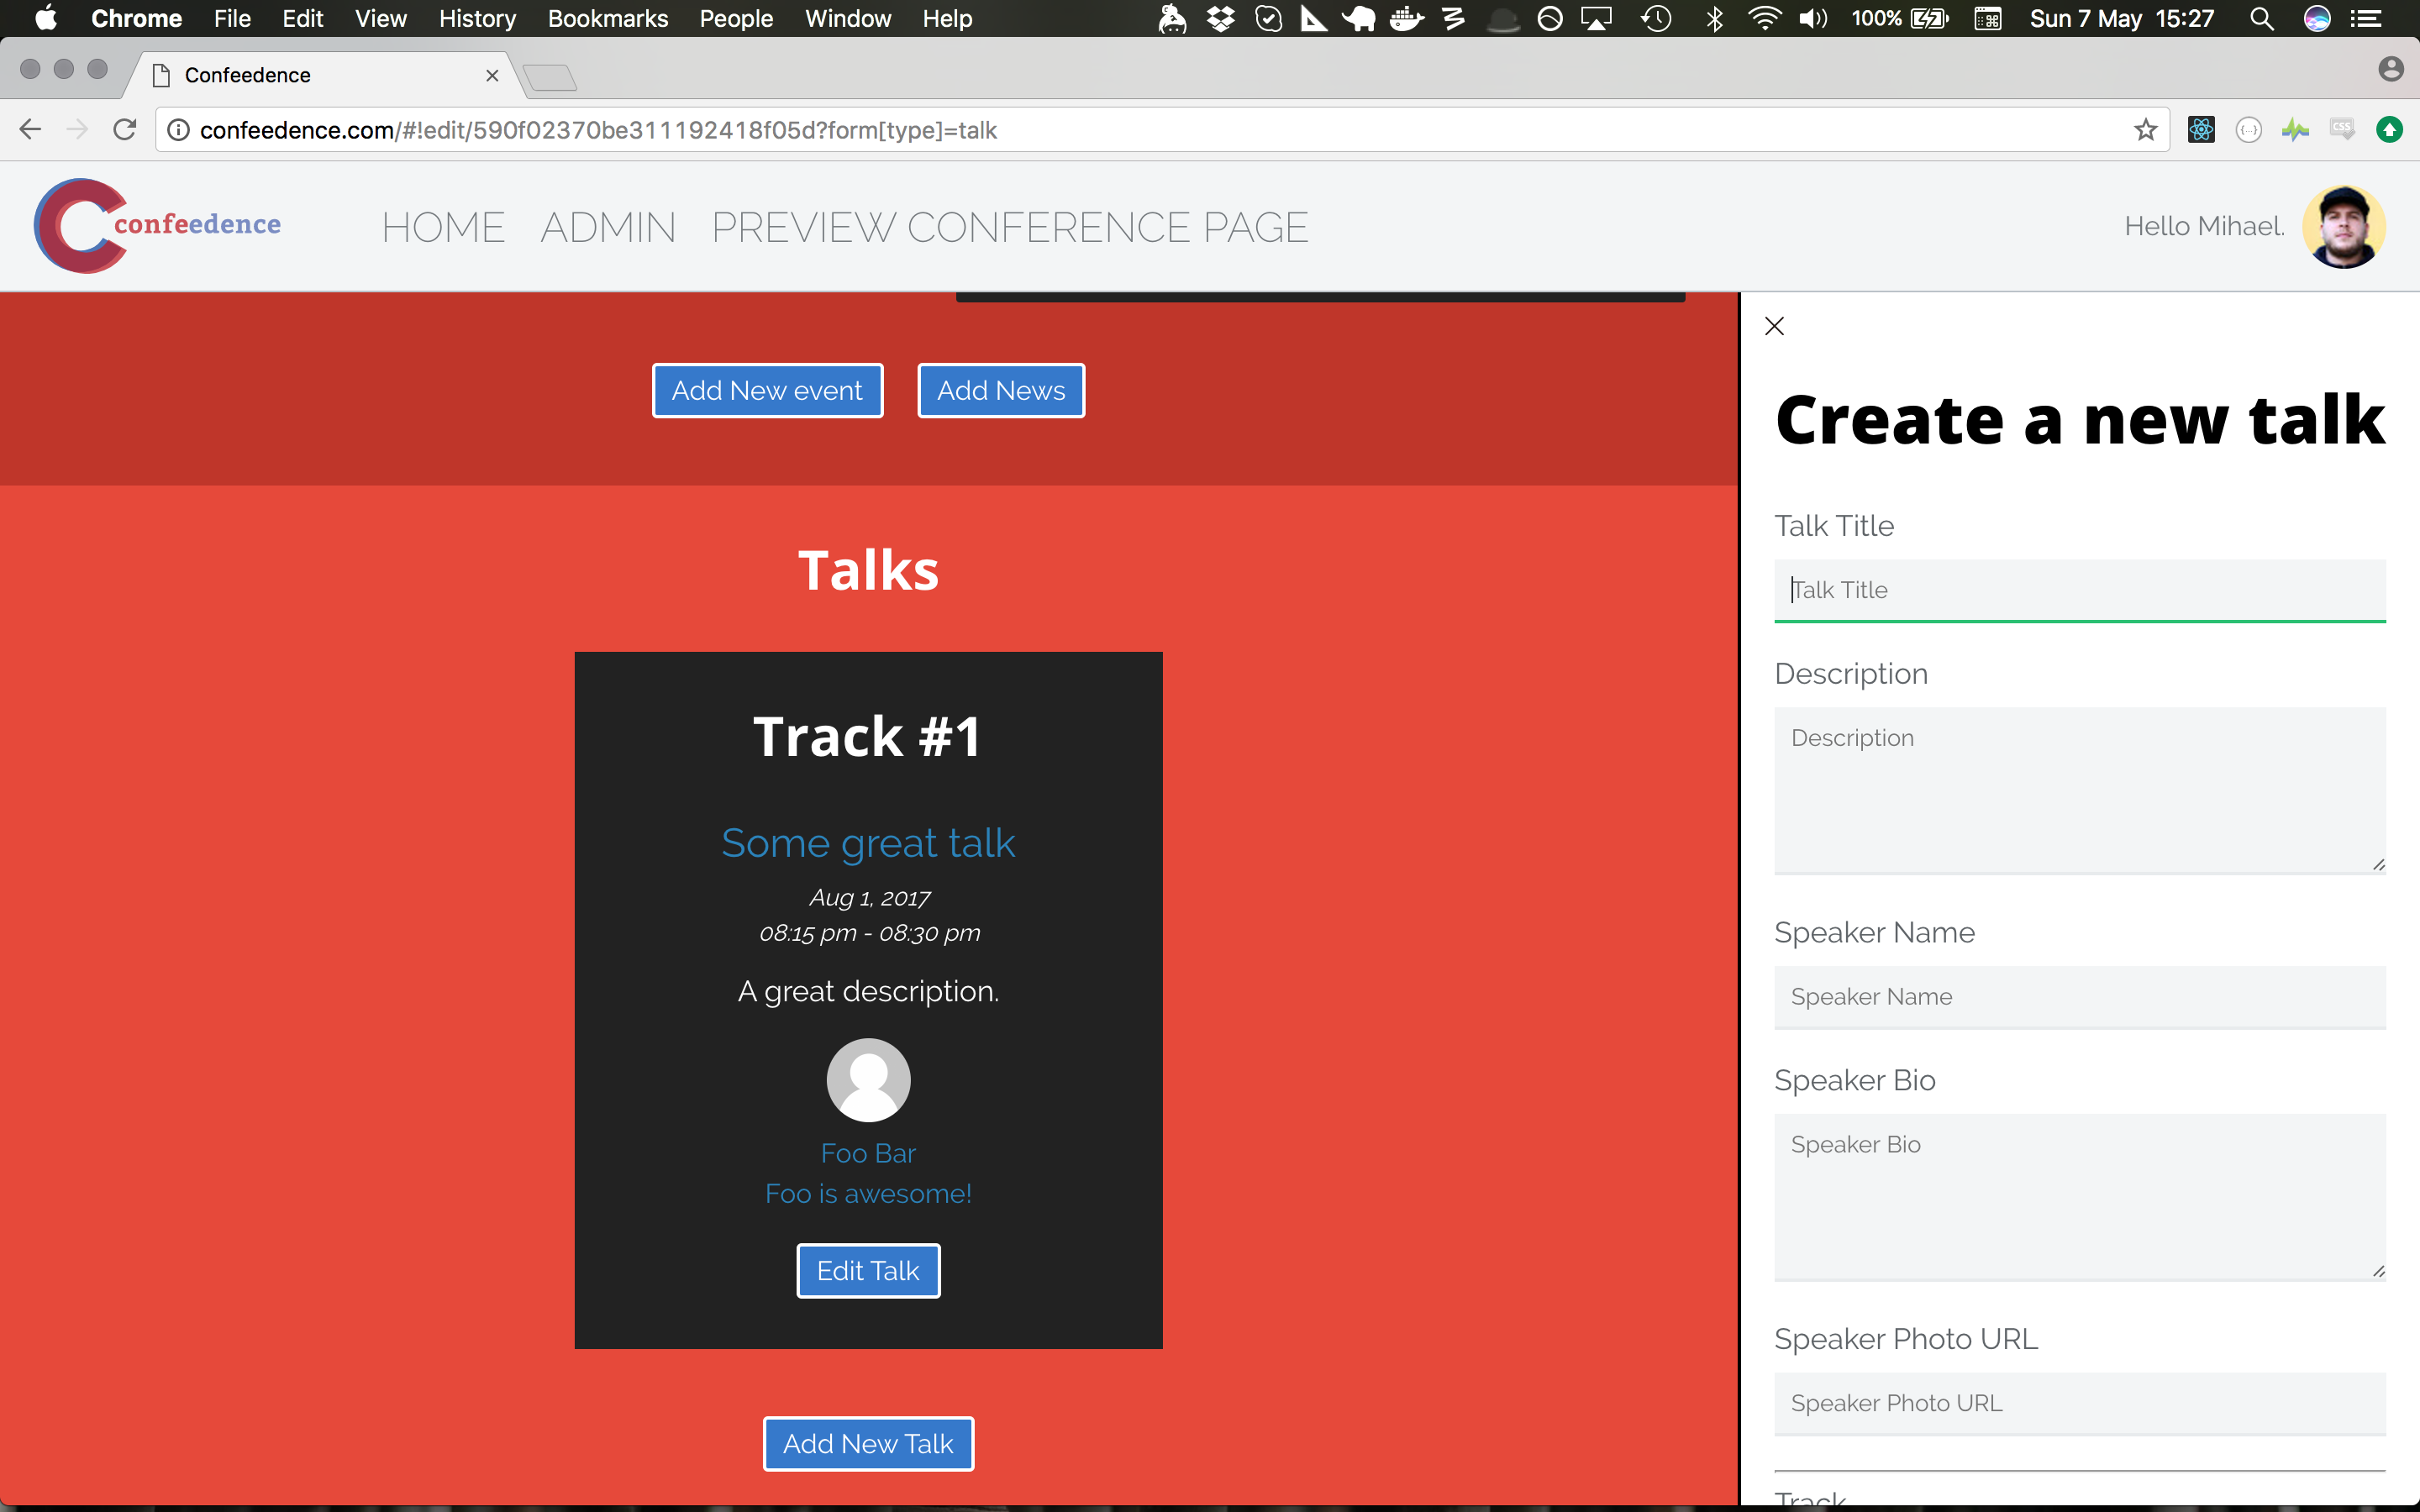This screenshot has width=2420, height=1512.
Task: Click the Some great talk title link
Action: [x=868, y=843]
